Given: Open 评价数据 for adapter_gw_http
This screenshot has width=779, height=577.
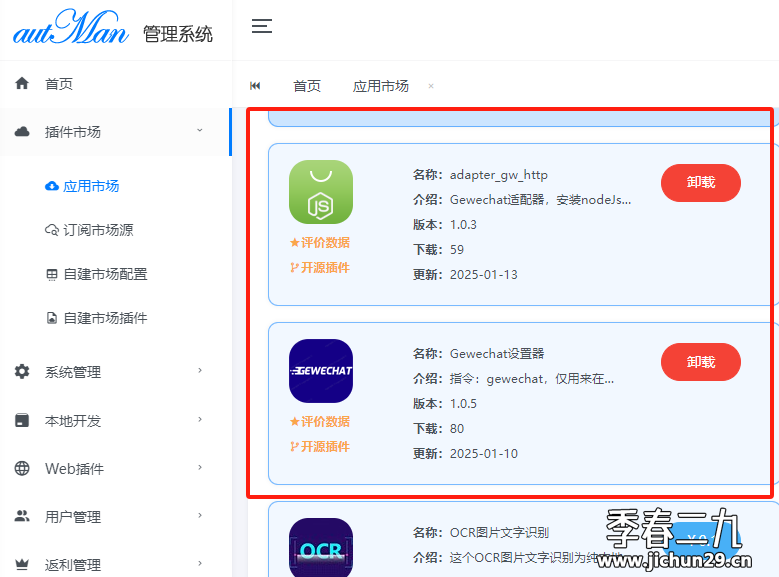Looking at the screenshot, I should point(320,243).
